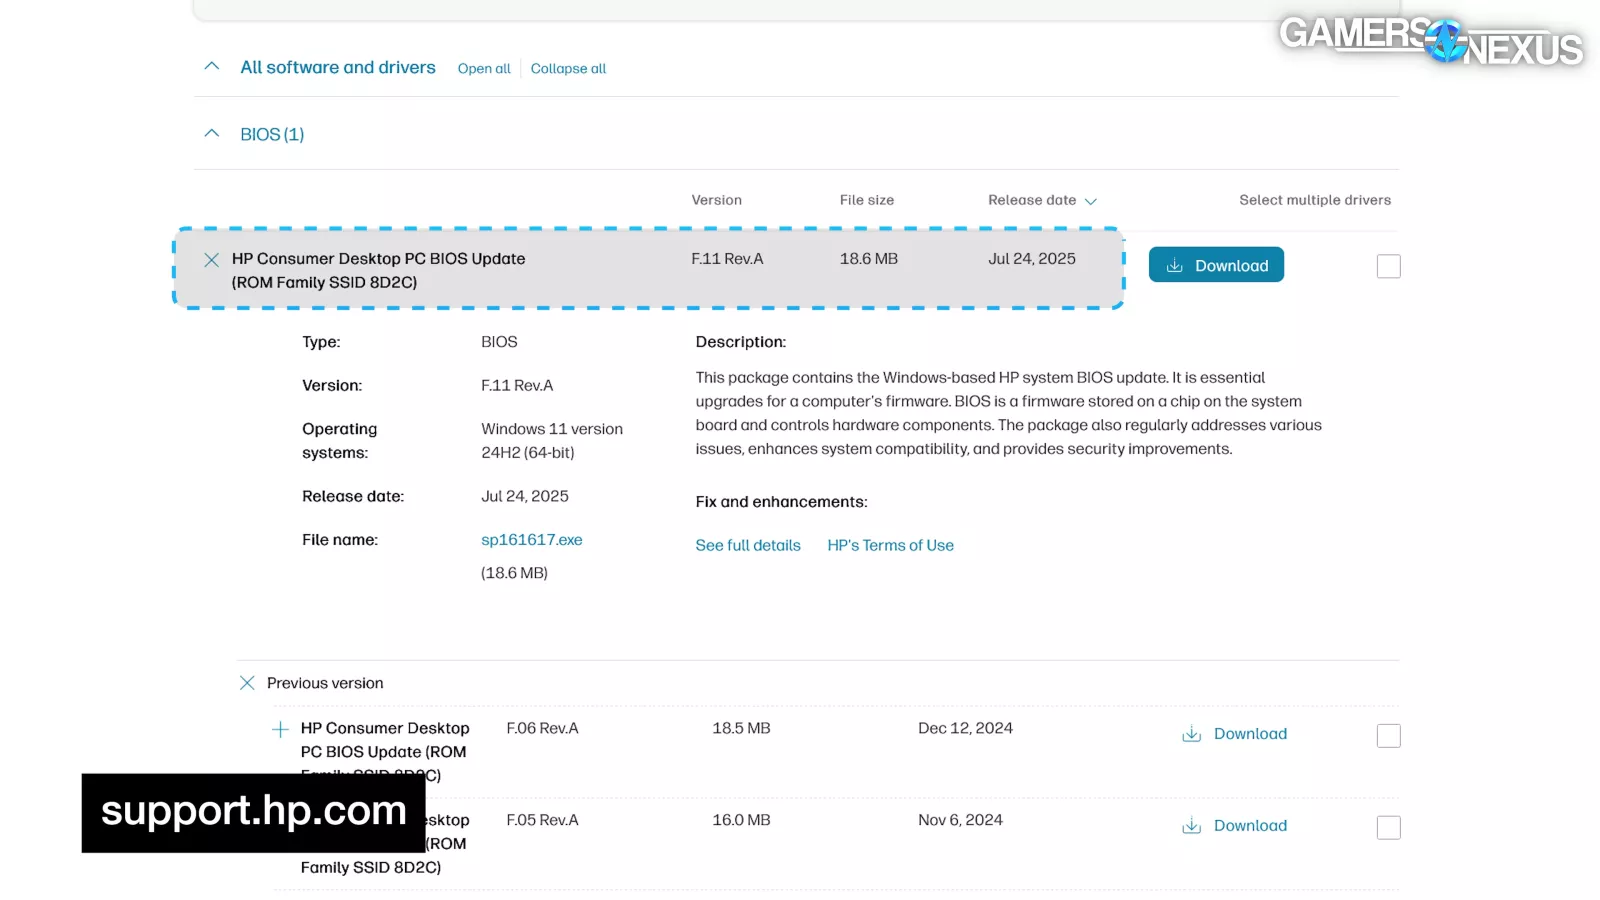Select the checkbox for F.05 Rev.A

coord(1388,828)
